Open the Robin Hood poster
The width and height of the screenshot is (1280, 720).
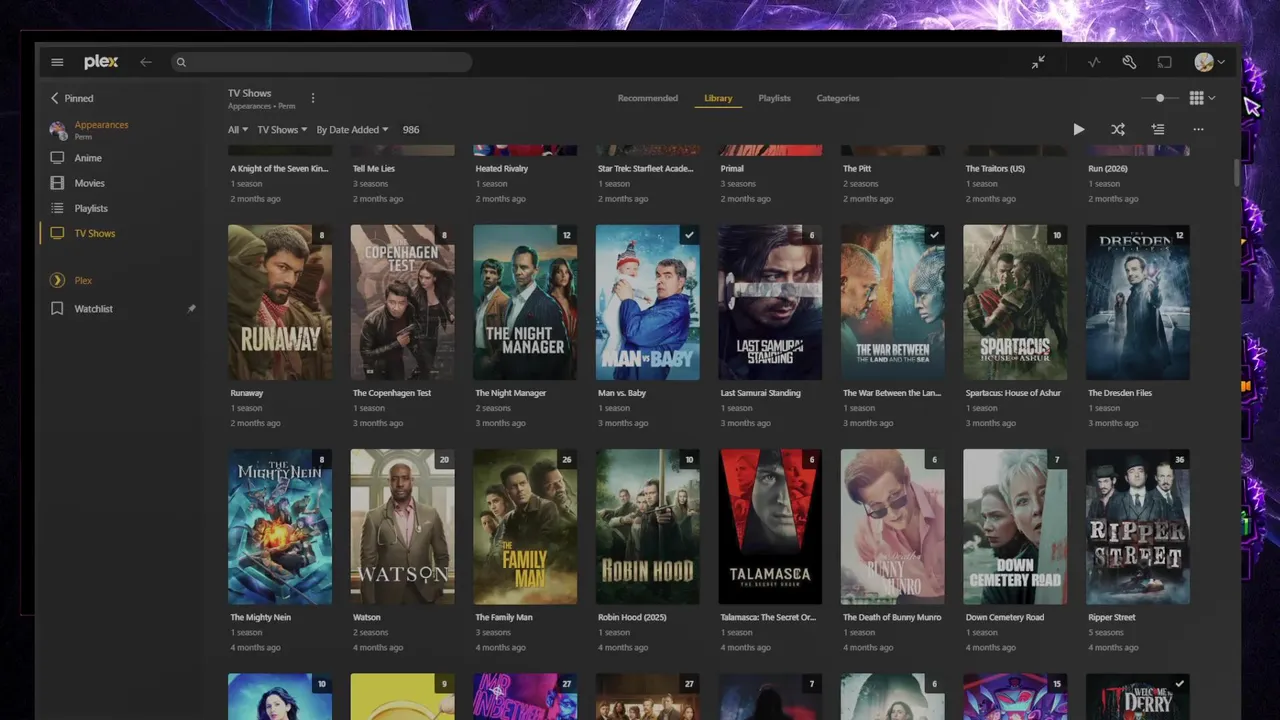[x=647, y=526]
